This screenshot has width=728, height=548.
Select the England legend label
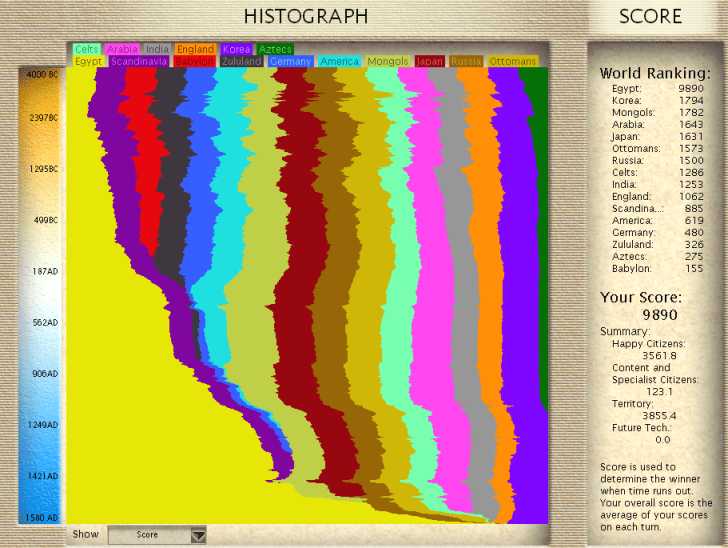[195, 49]
